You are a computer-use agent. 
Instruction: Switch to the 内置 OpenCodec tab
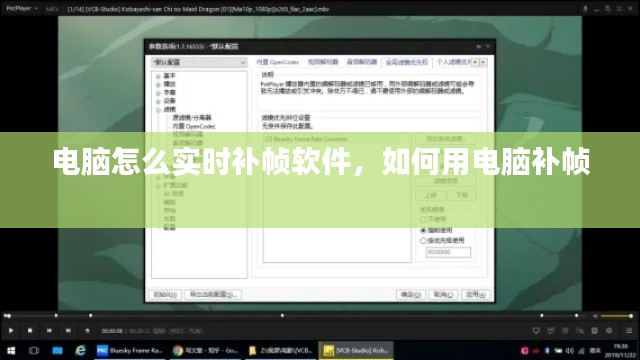[x=278, y=62]
